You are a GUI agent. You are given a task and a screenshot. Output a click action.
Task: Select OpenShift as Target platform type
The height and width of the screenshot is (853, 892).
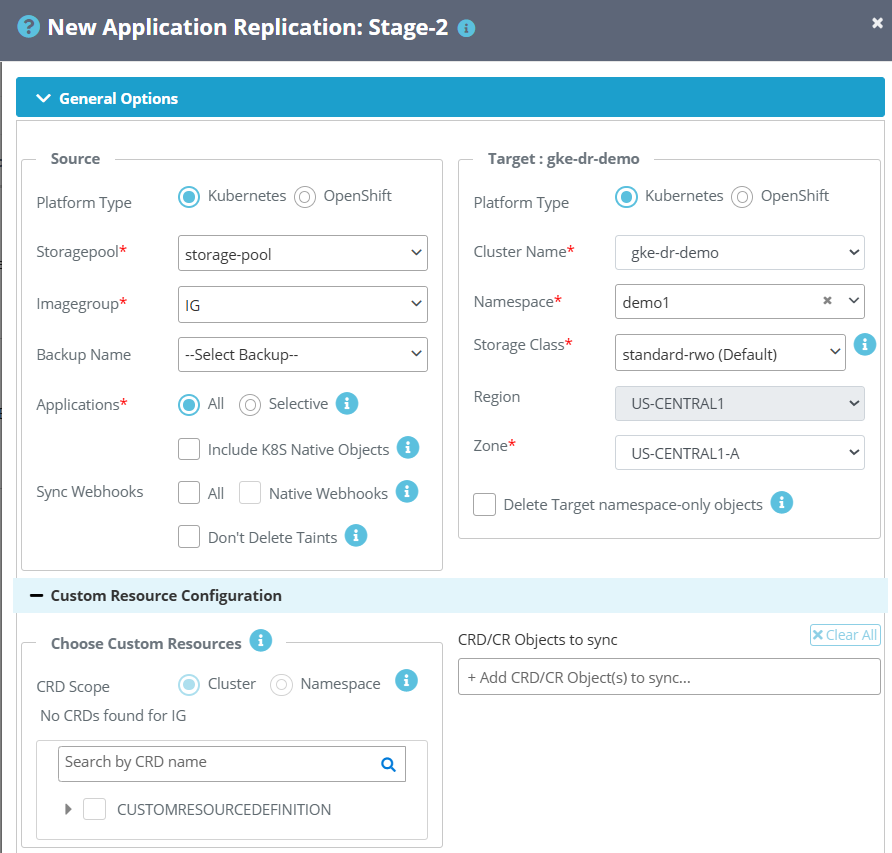click(742, 197)
